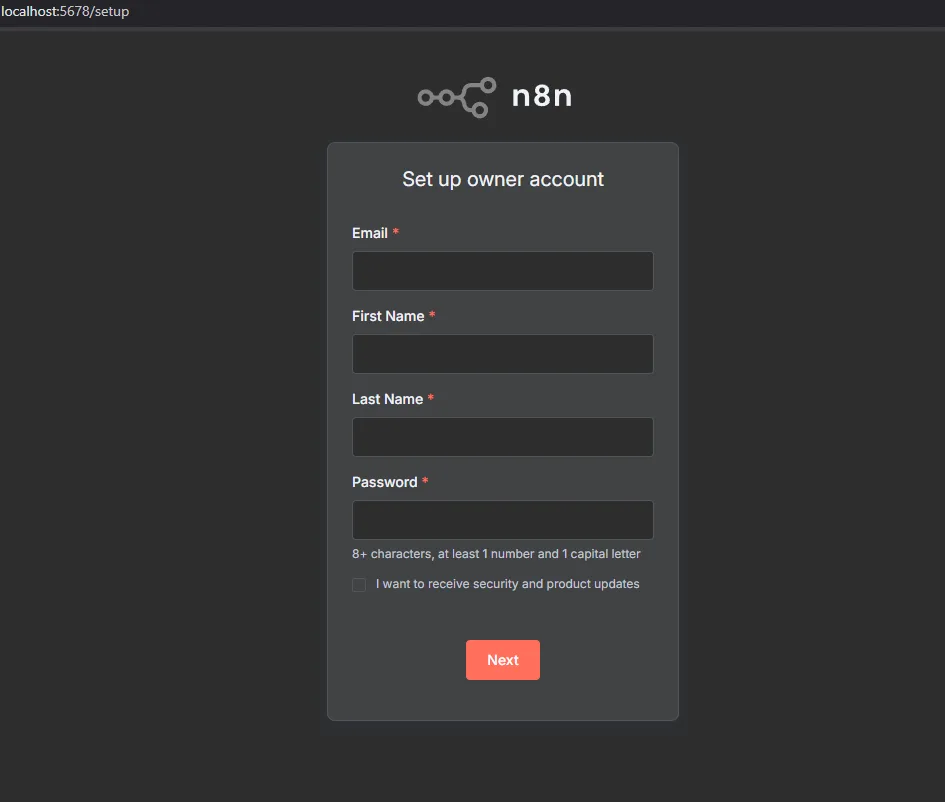
Task: Focus the First Name input field
Action: pos(502,354)
